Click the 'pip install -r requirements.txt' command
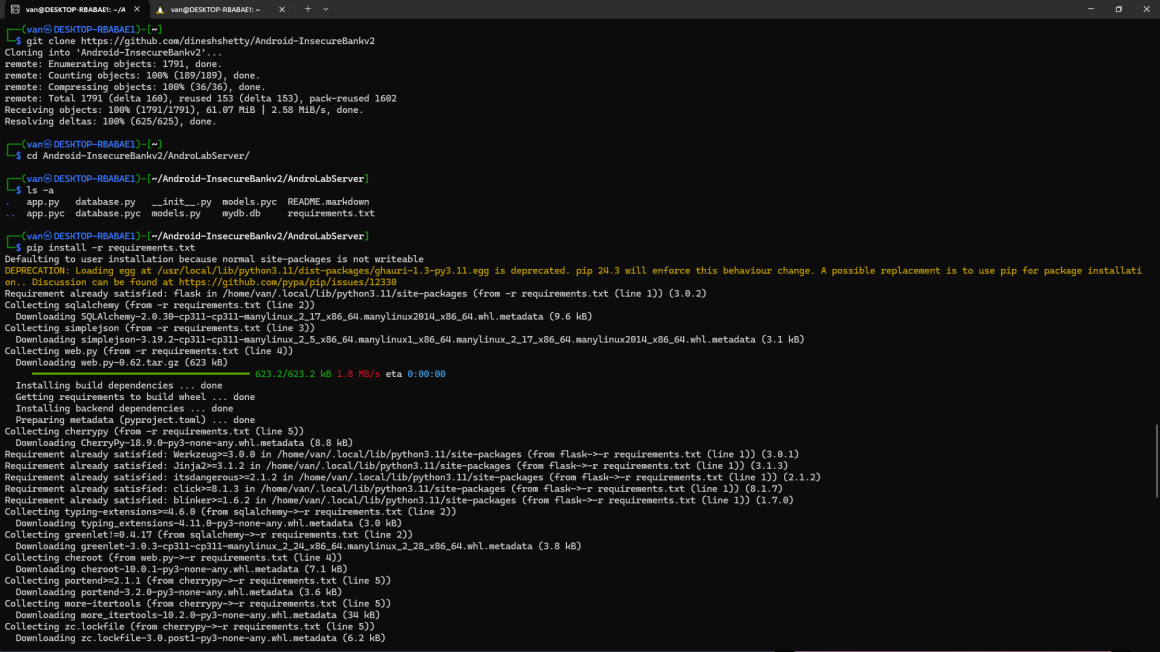 pyautogui.click(x=111, y=248)
